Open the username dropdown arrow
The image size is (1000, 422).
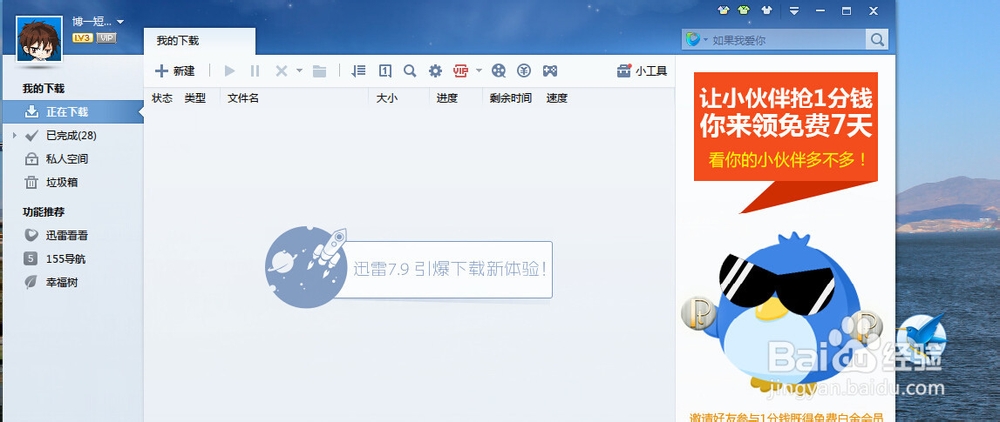(120, 22)
